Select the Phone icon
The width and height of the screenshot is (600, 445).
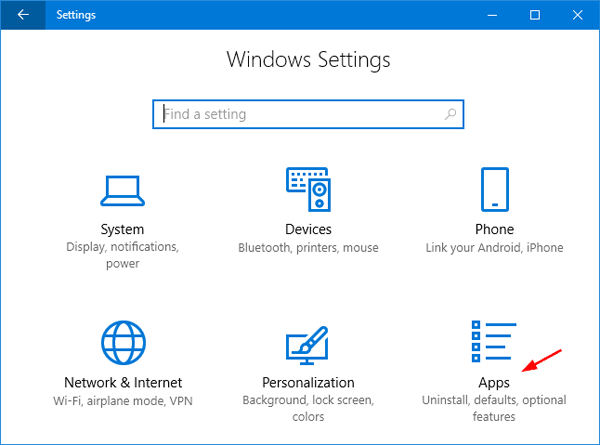pyautogui.click(x=494, y=188)
